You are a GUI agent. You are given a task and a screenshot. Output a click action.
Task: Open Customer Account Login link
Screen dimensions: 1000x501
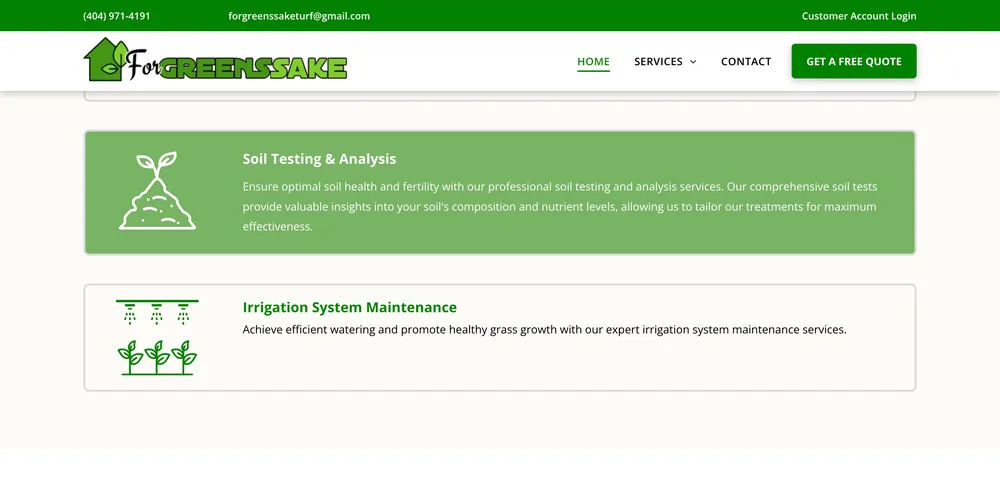858,16
